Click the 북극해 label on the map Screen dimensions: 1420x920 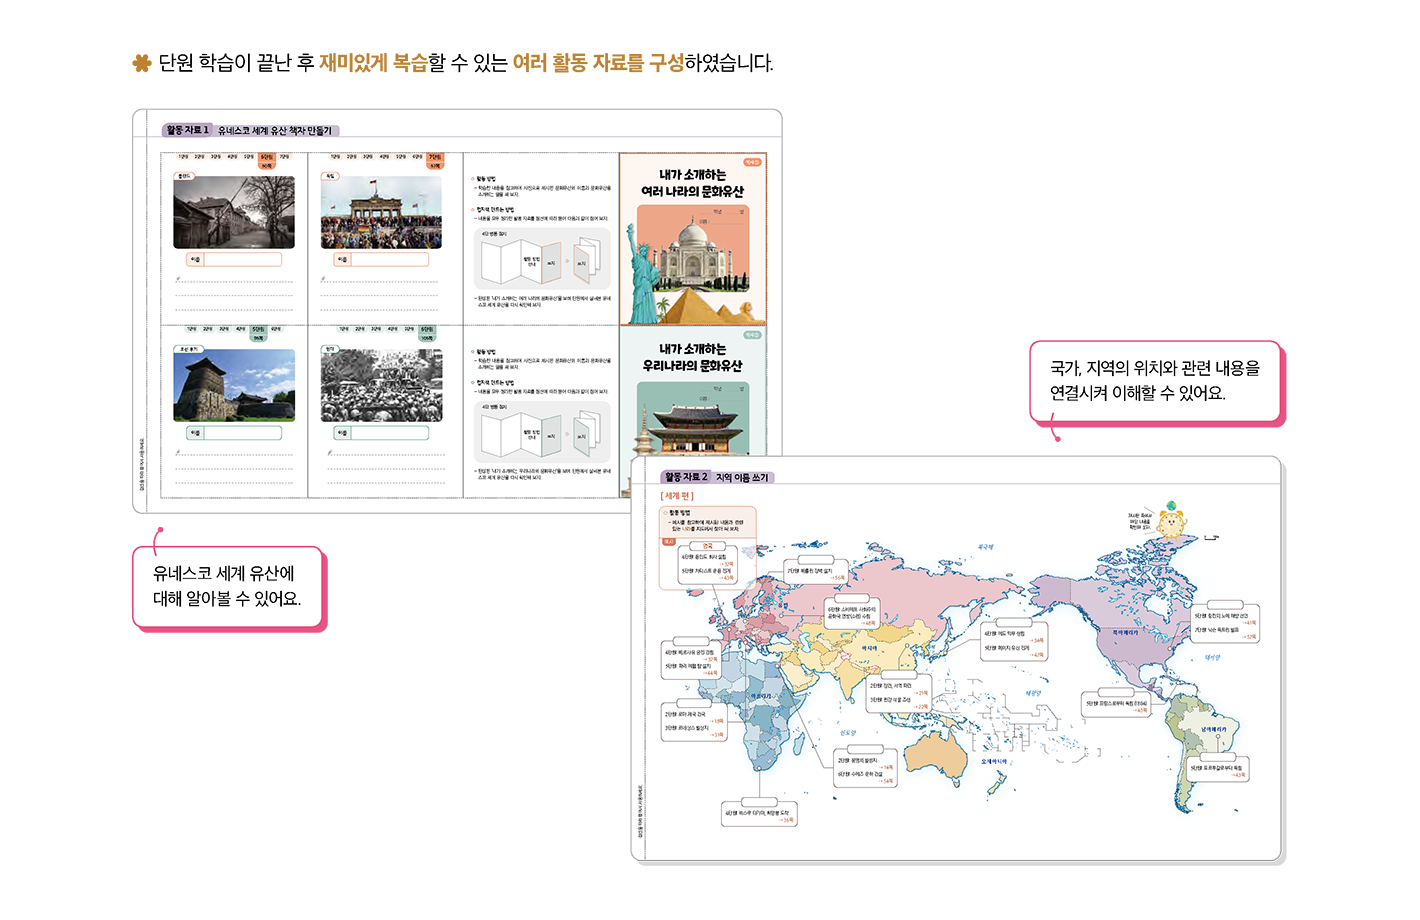(985, 547)
